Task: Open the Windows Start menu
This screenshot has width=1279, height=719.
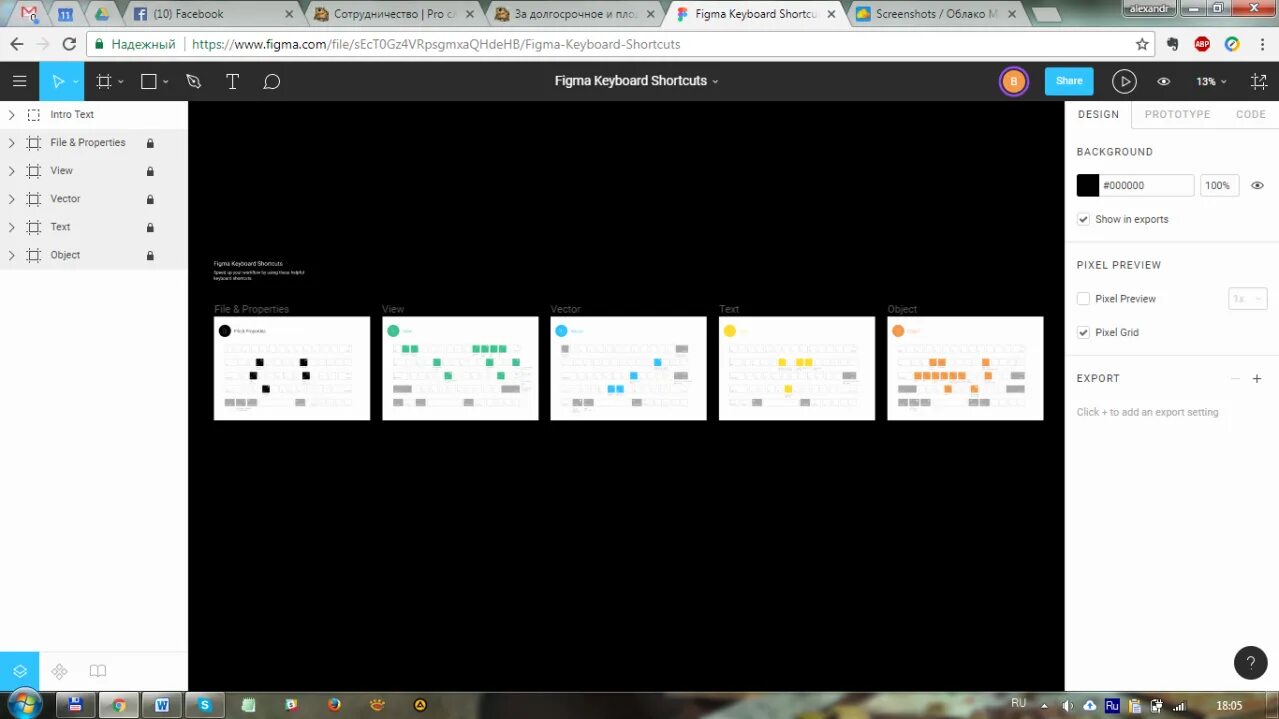Action: pyautogui.click(x=23, y=704)
